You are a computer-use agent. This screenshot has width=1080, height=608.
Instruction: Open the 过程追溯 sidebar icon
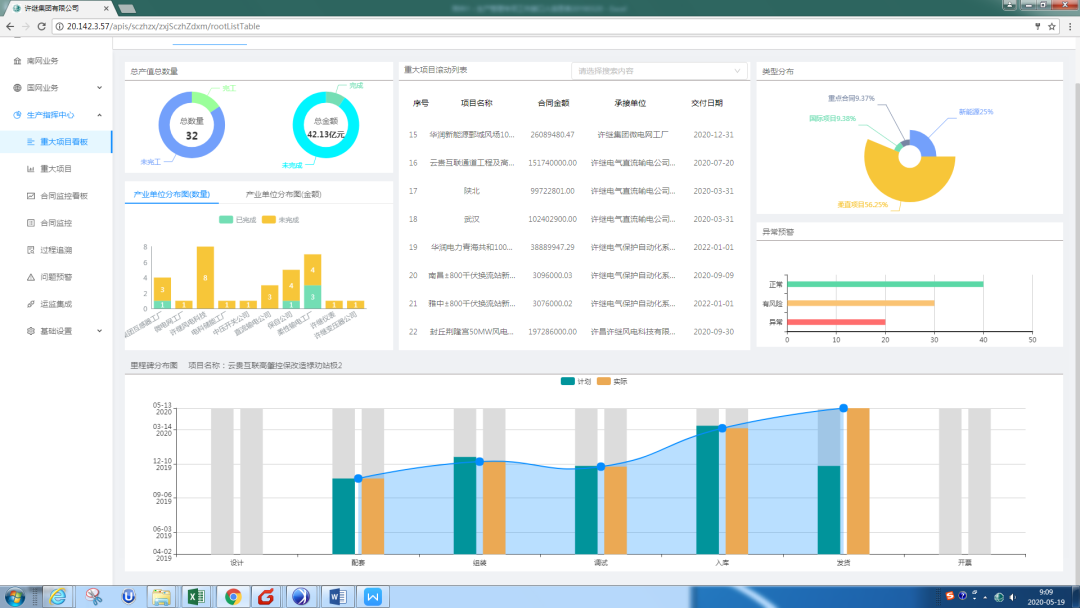[x=30, y=250]
